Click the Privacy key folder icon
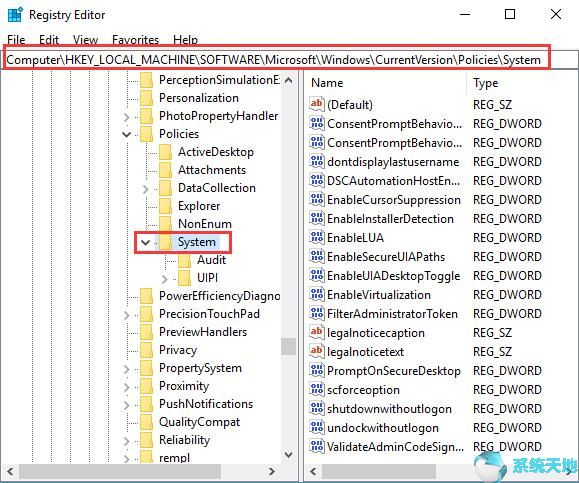Viewport: 579px width, 483px height. 146,350
